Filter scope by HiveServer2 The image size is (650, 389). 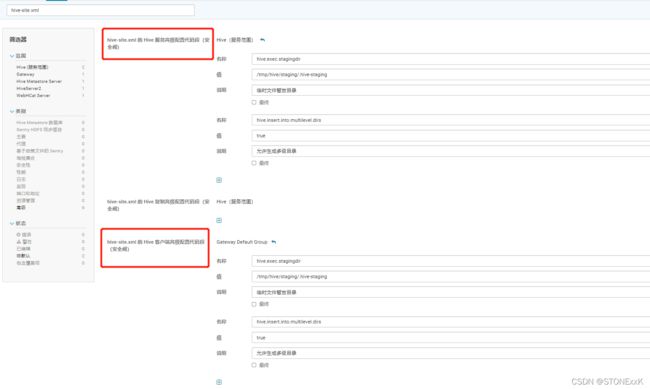(29, 88)
